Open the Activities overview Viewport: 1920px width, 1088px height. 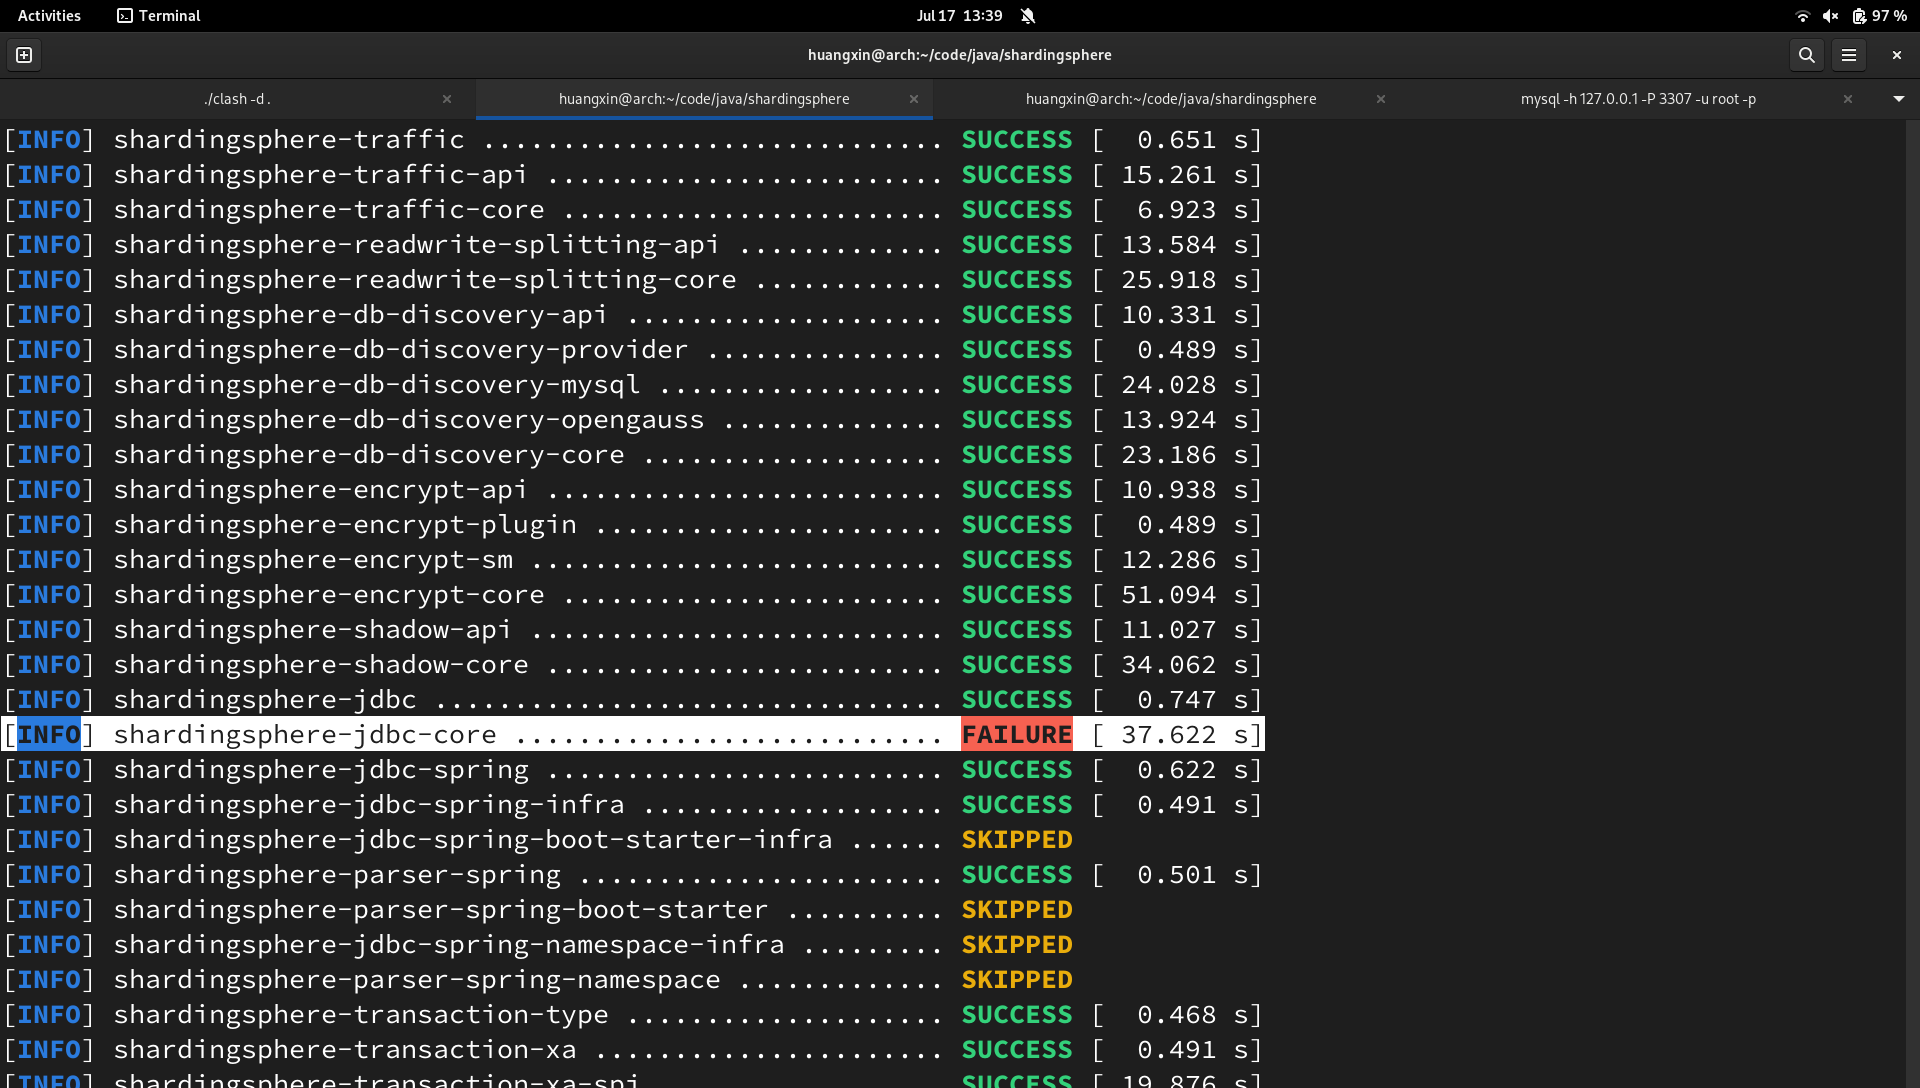(49, 16)
